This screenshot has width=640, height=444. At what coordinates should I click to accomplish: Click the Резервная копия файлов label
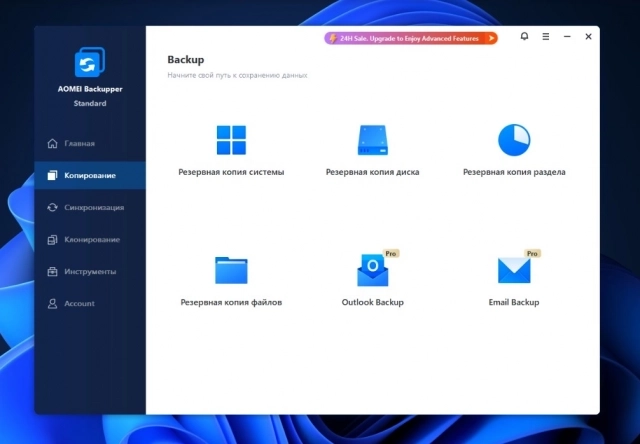pos(231,302)
